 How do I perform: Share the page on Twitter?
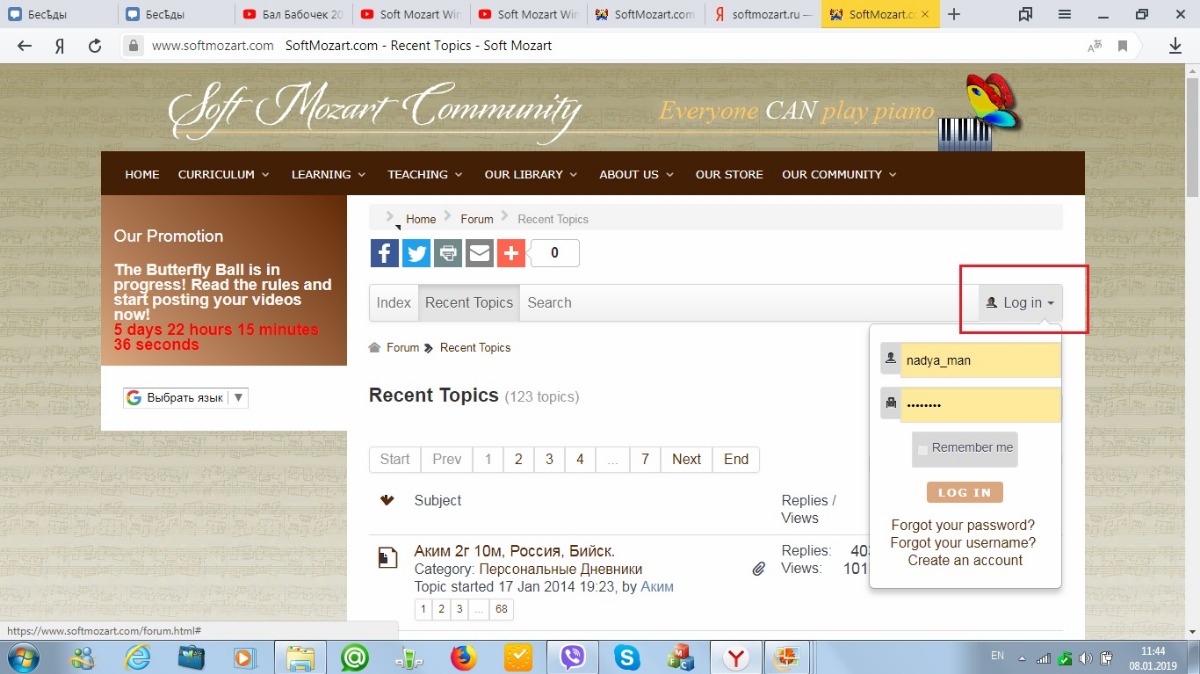click(x=416, y=253)
